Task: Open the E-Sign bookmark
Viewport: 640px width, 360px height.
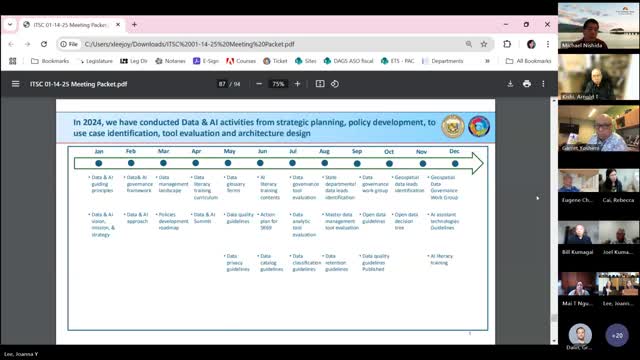Action: click(x=206, y=61)
